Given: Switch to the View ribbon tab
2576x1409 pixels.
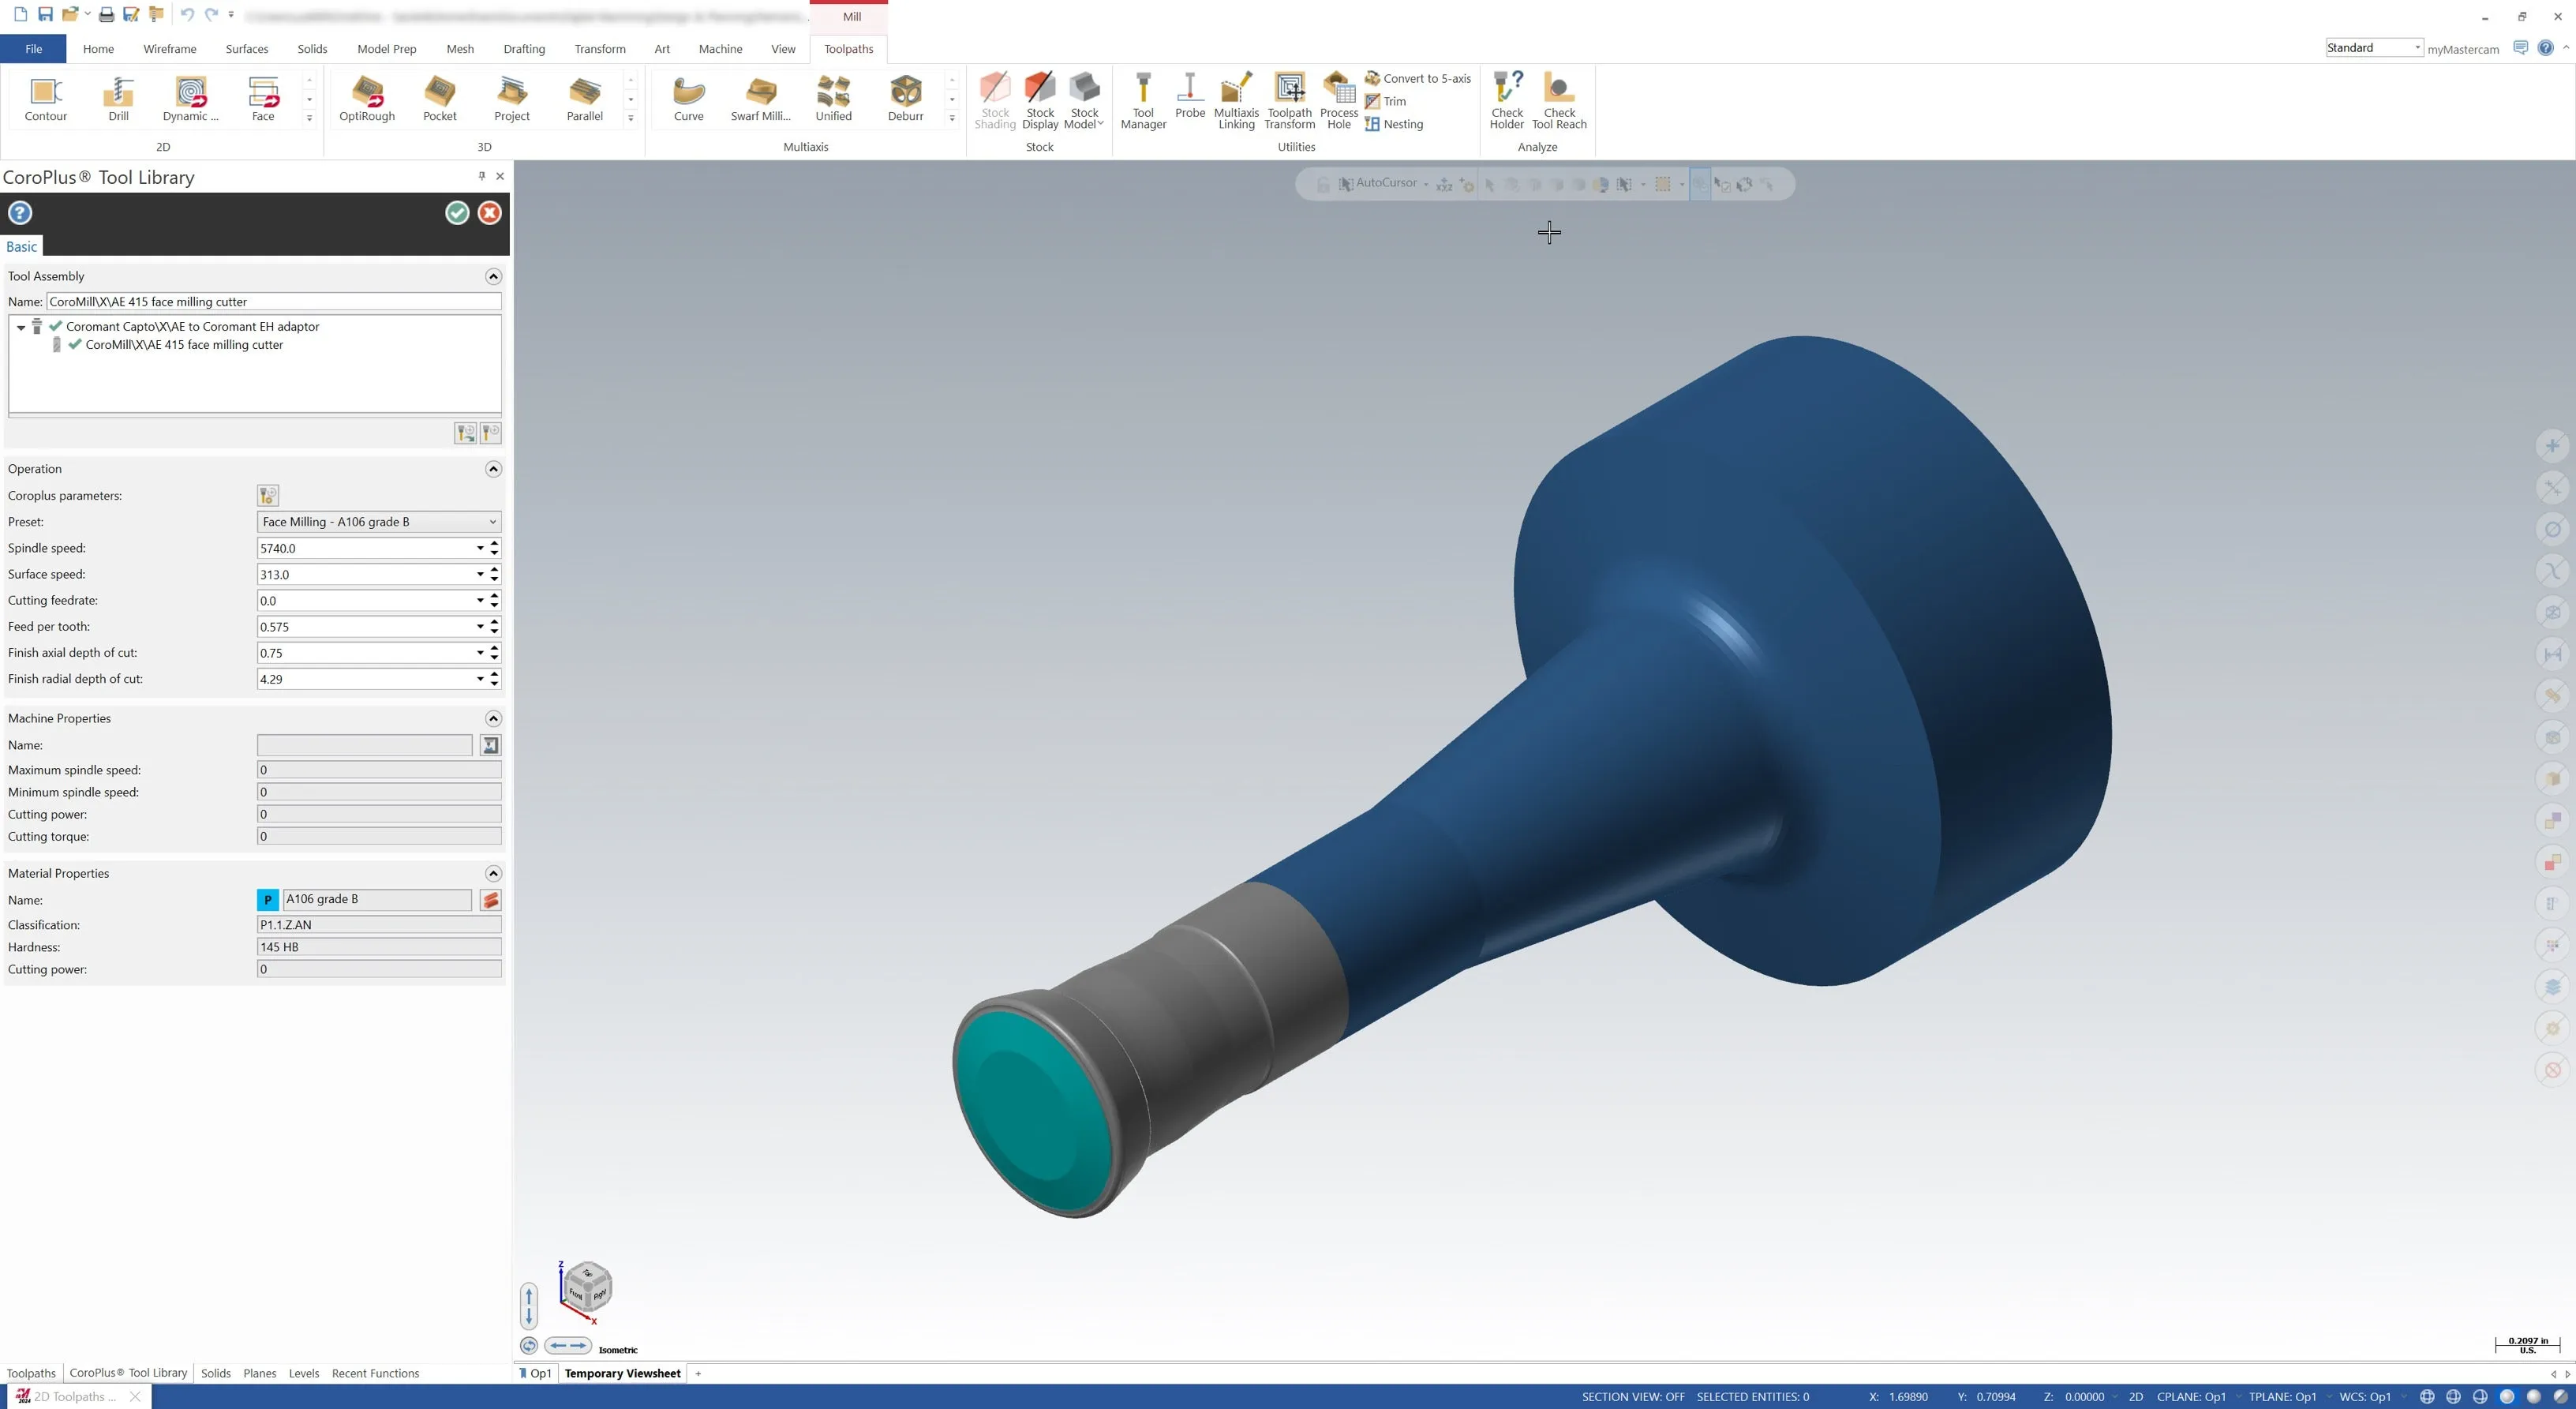Looking at the screenshot, I should [783, 48].
